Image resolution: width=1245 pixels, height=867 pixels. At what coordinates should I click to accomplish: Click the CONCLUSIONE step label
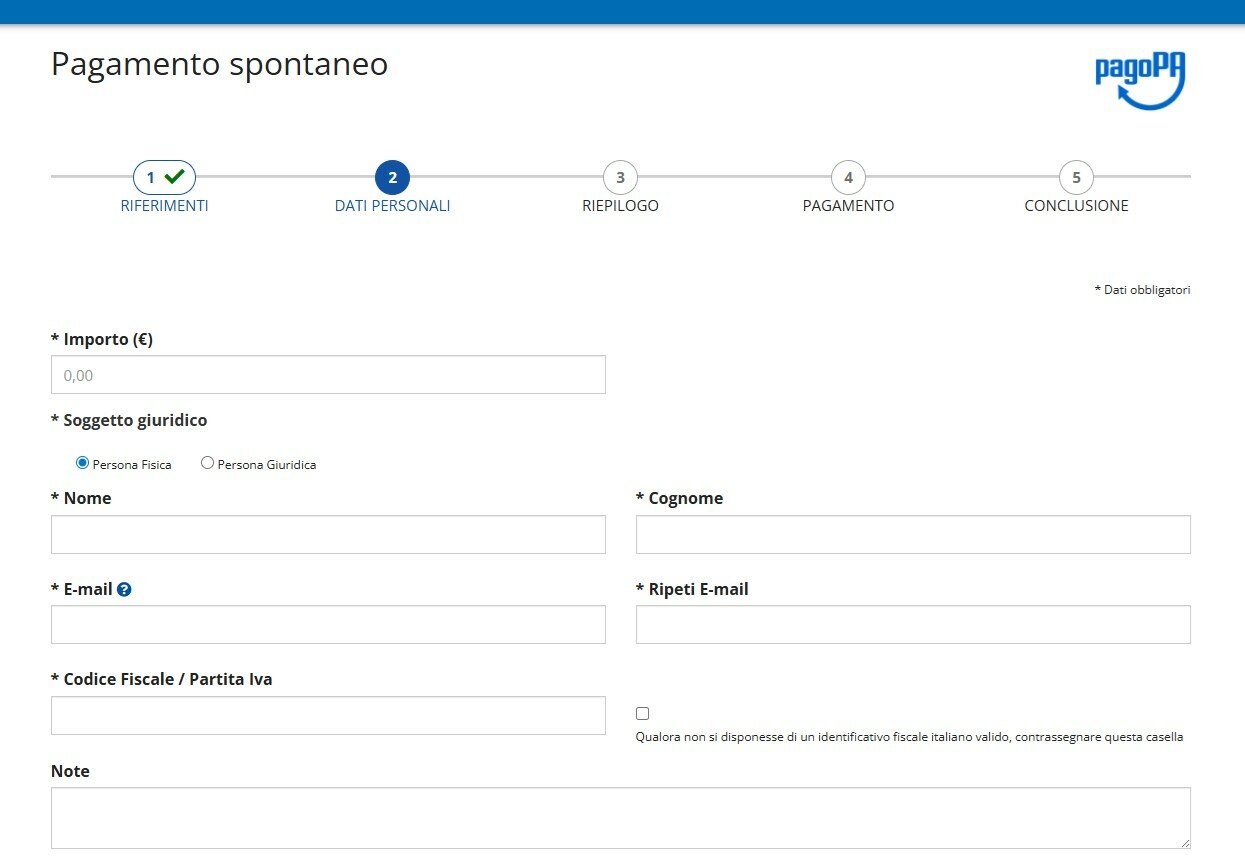[x=1076, y=206]
